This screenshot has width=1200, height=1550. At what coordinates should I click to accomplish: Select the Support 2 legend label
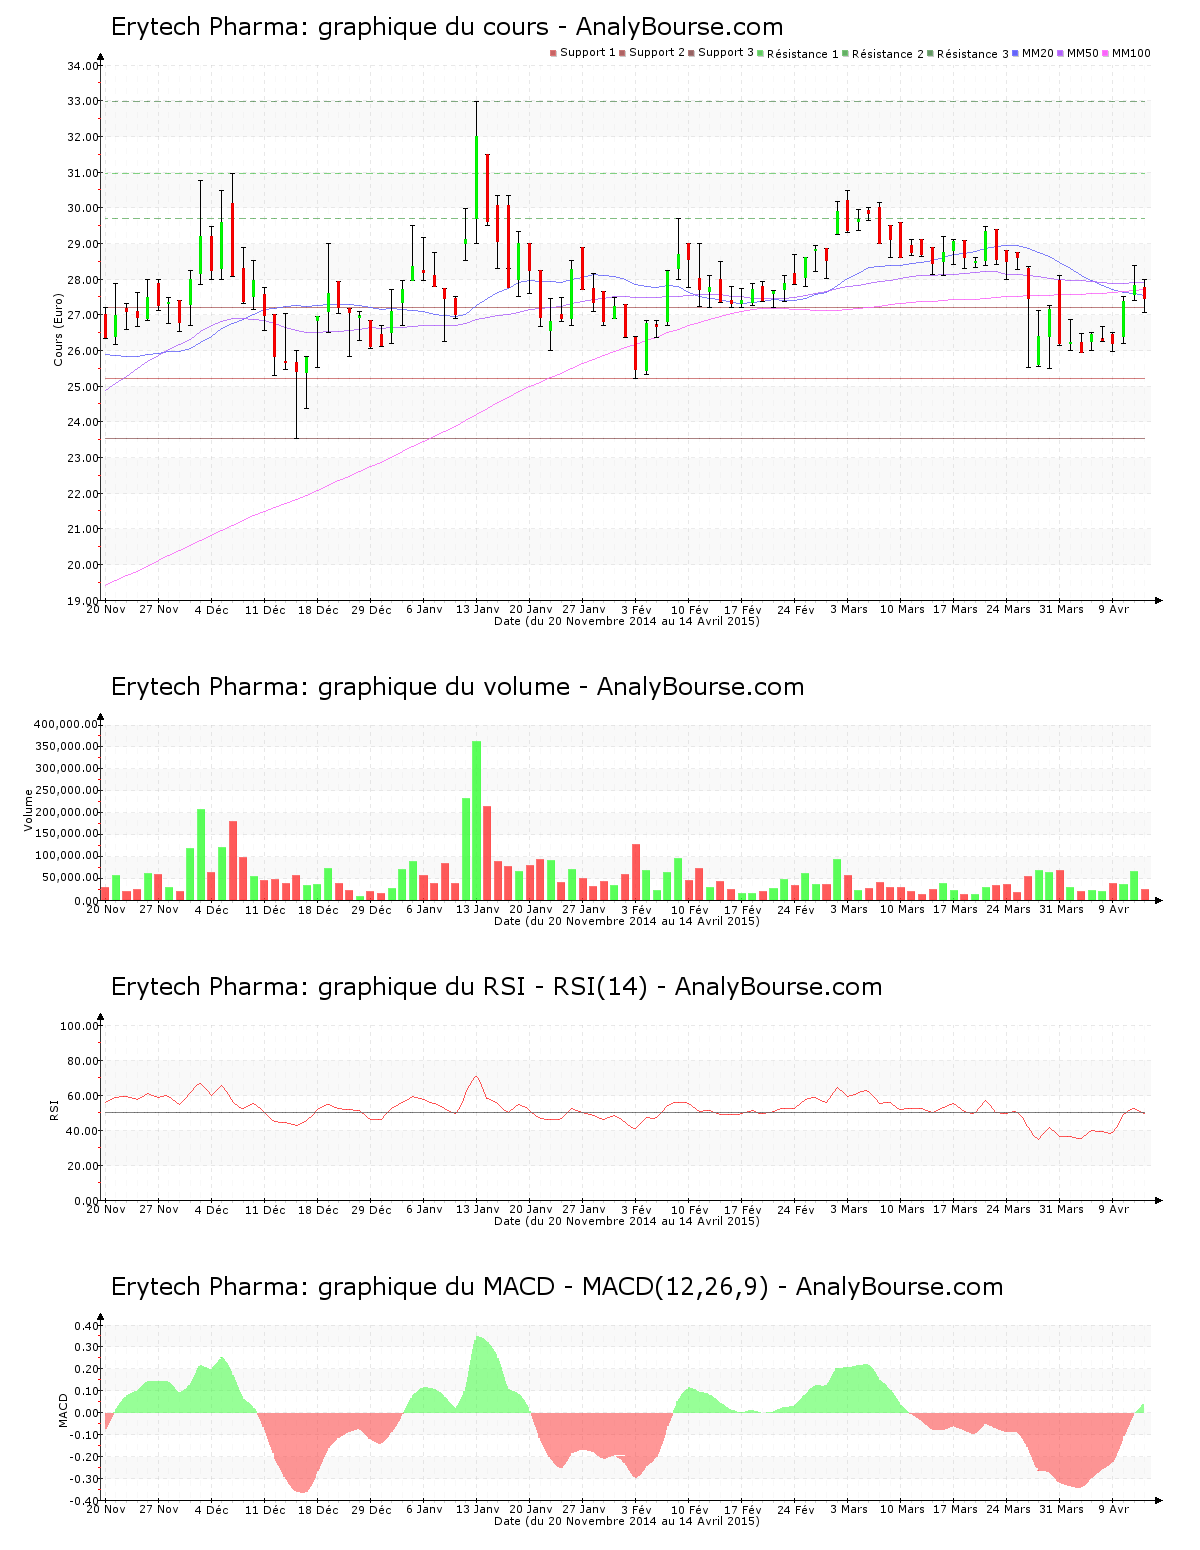tap(657, 52)
